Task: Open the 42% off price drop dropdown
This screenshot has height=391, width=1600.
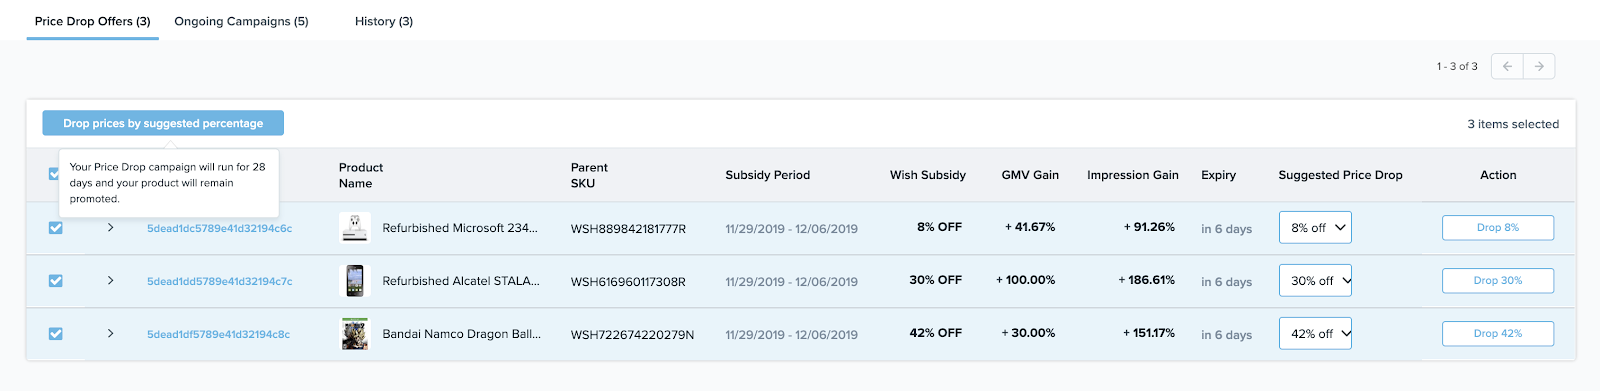Action: pyautogui.click(x=1315, y=334)
